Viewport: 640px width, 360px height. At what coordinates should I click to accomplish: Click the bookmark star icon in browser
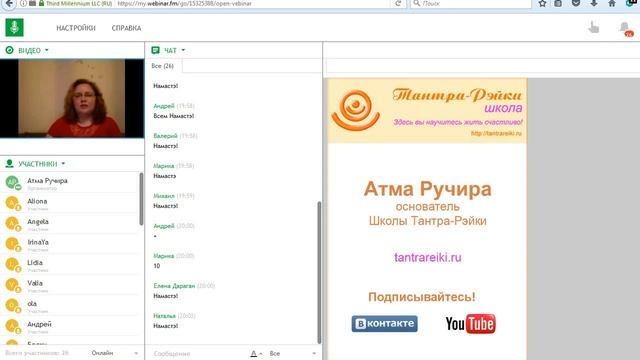tap(542, 4)
